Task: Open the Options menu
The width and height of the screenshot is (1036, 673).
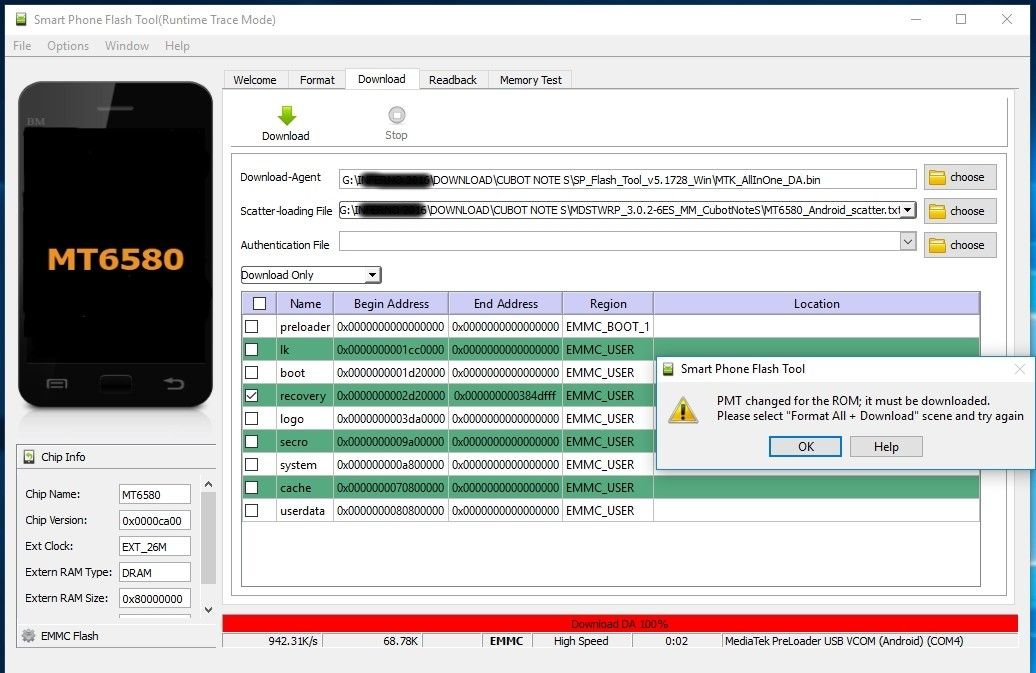Action: click(68, 46)
